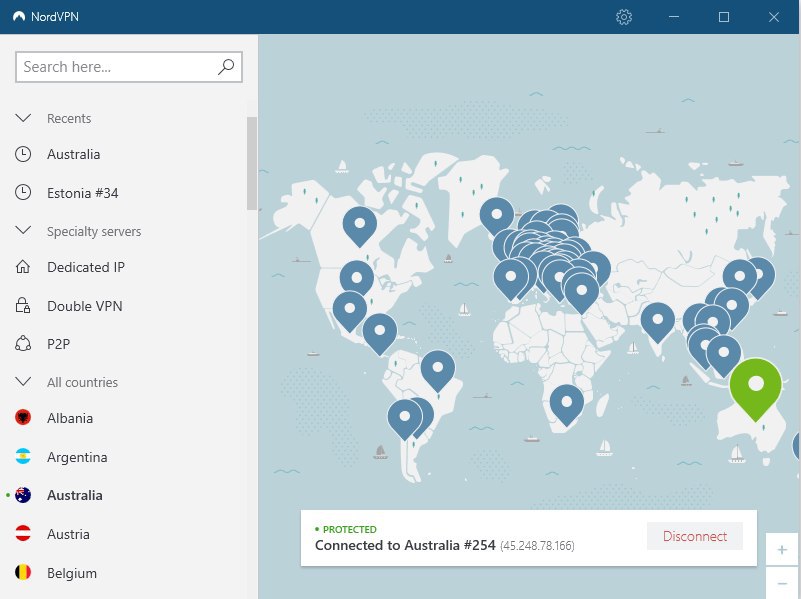This screenshot has width=801, height=599.
Task: Connect to Argentina in country list
Action: pos(77,457)
